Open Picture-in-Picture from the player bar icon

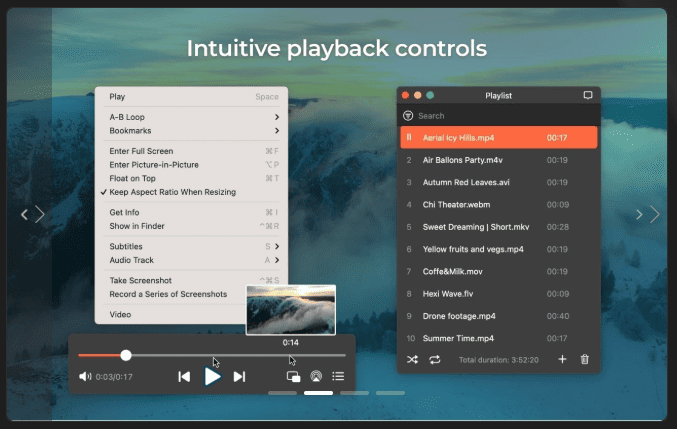pyautogui.click(x=293, y=377)
